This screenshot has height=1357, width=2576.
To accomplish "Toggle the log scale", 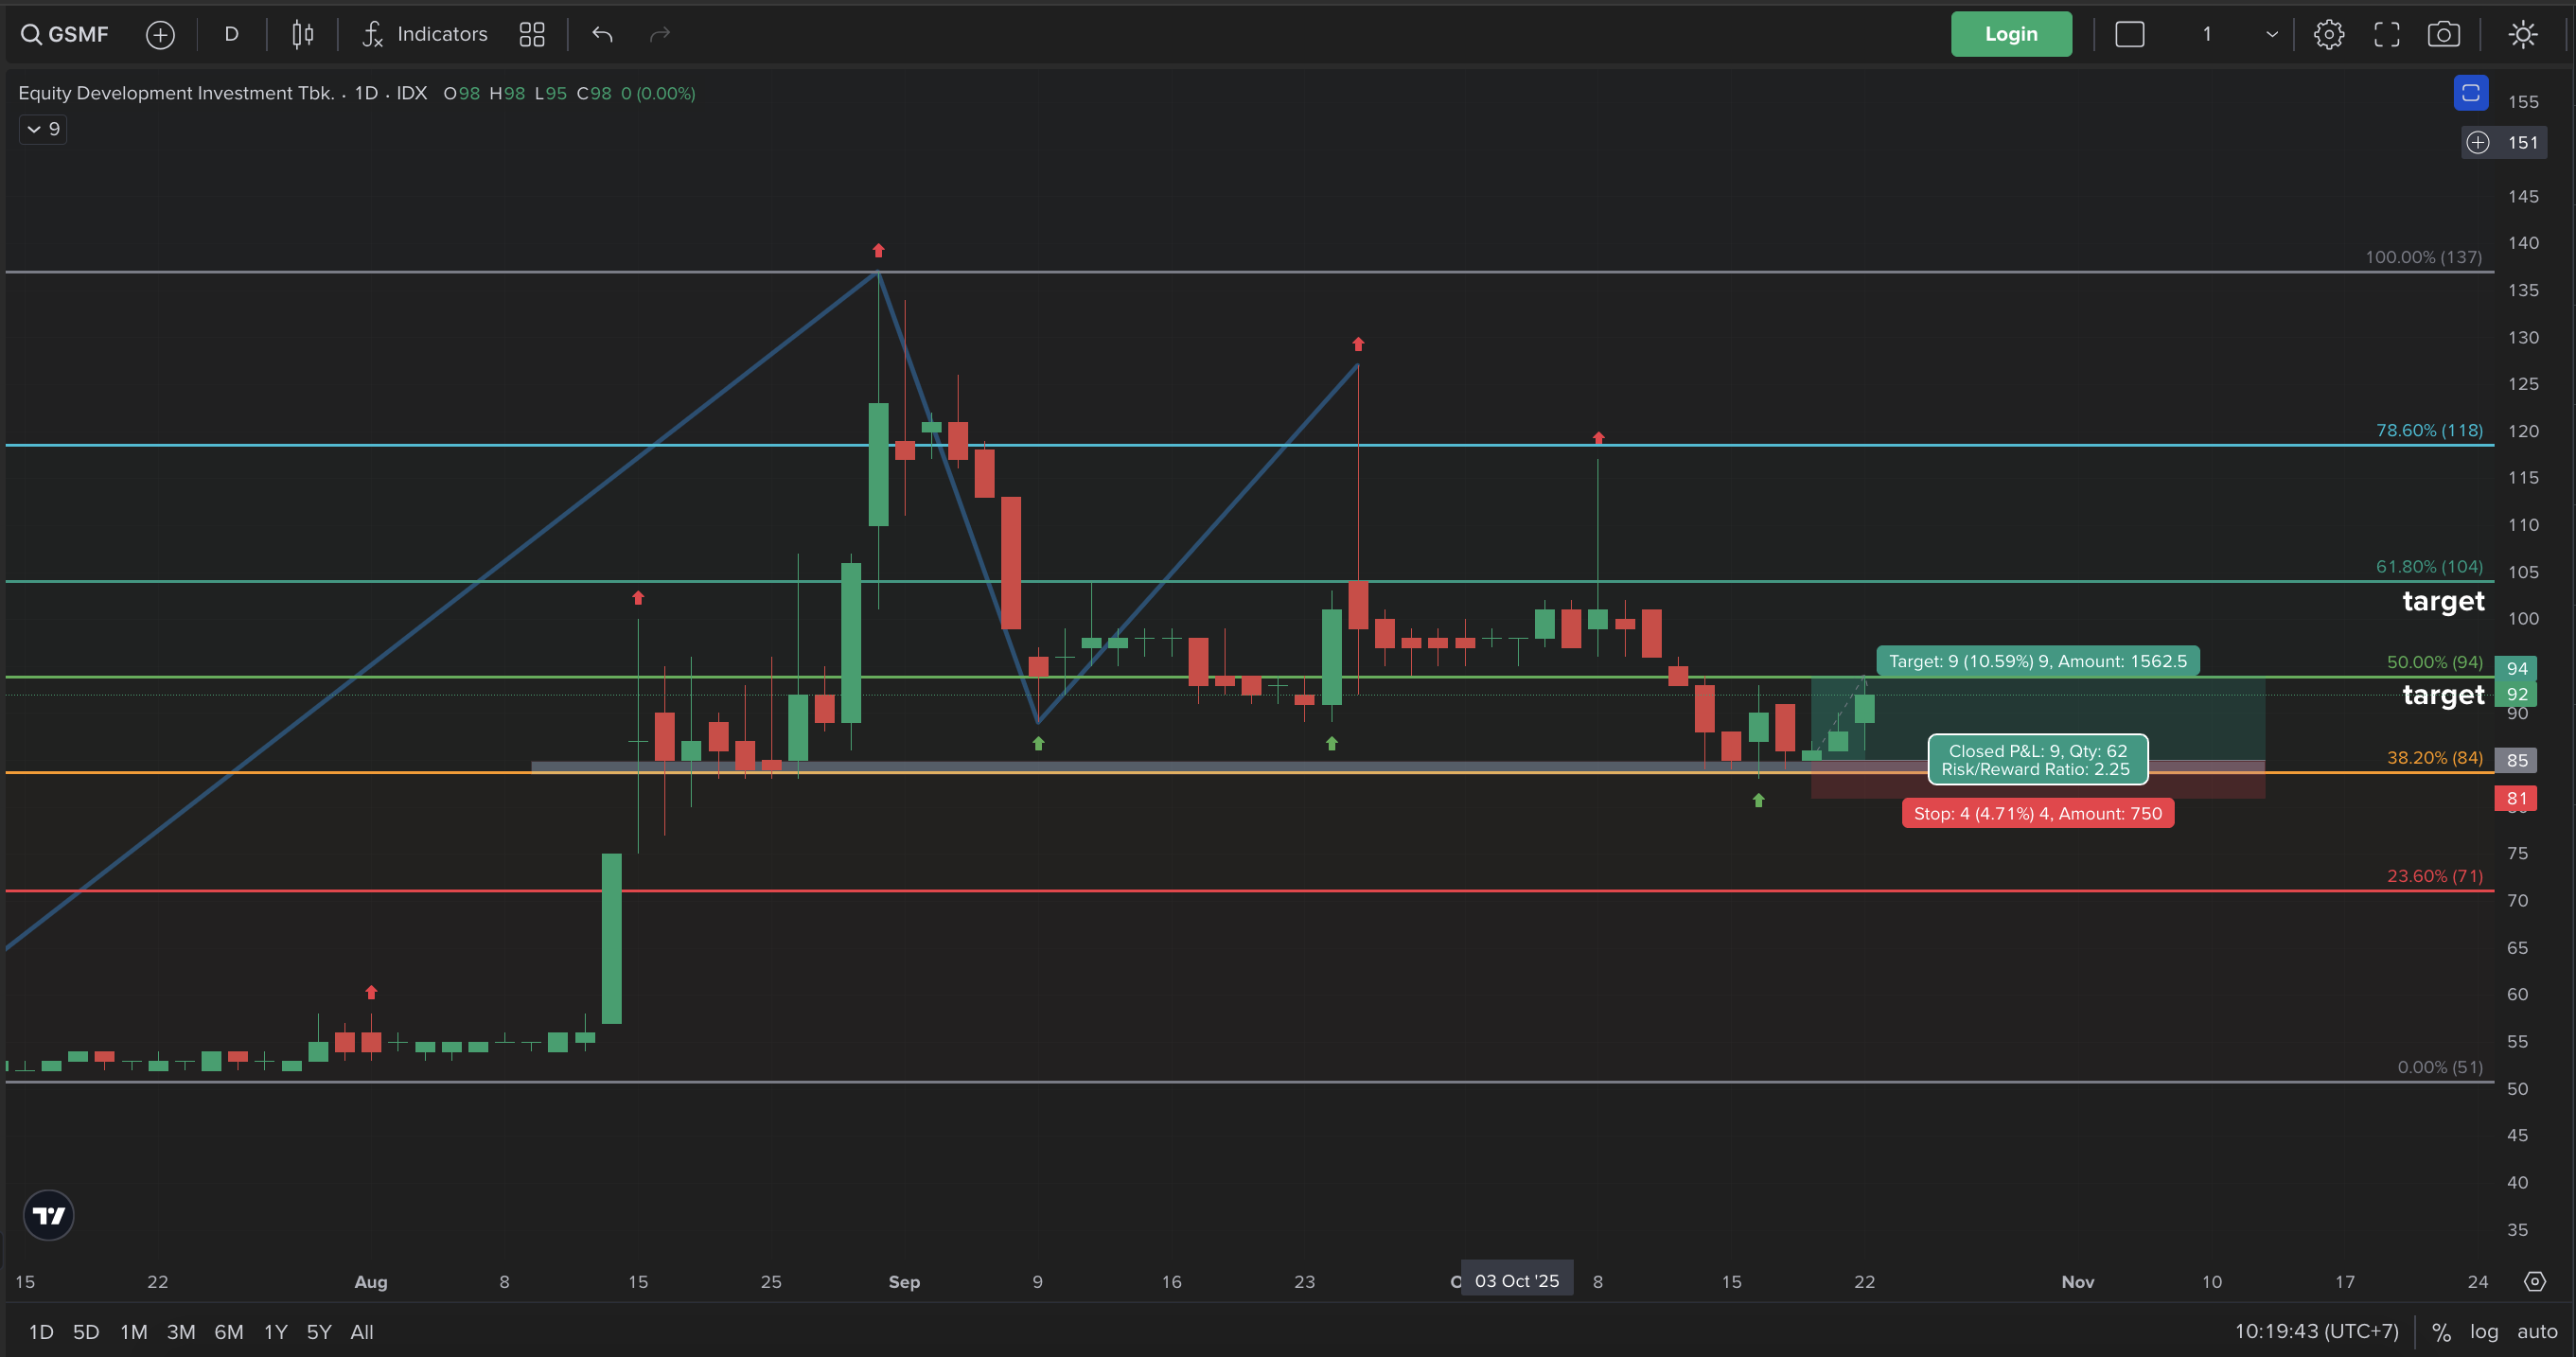I will (2483, 1331).
